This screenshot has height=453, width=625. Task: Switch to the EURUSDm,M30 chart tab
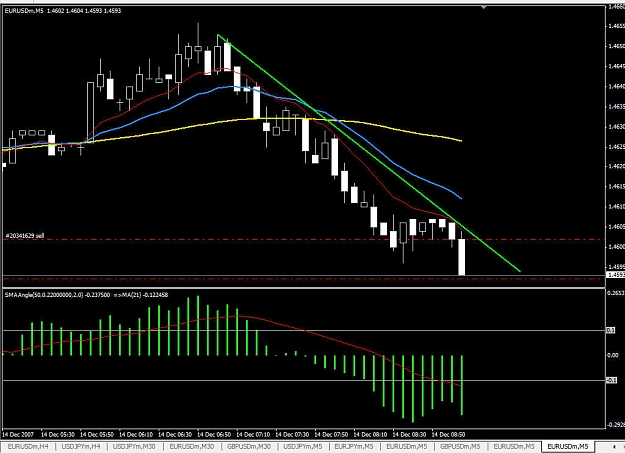192,447
